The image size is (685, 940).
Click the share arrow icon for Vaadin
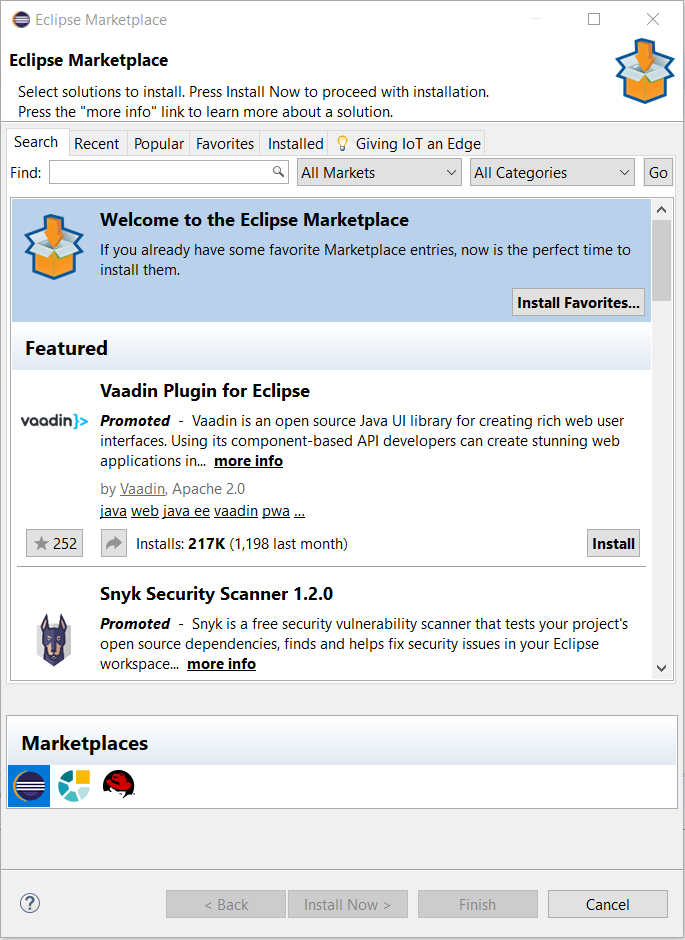tap(114, 544)
